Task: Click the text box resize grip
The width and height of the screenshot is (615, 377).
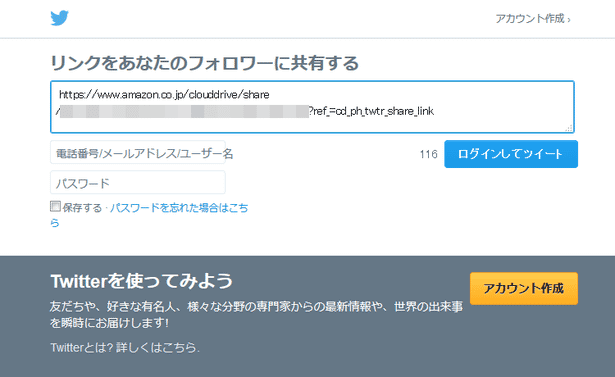Action: 569,128
